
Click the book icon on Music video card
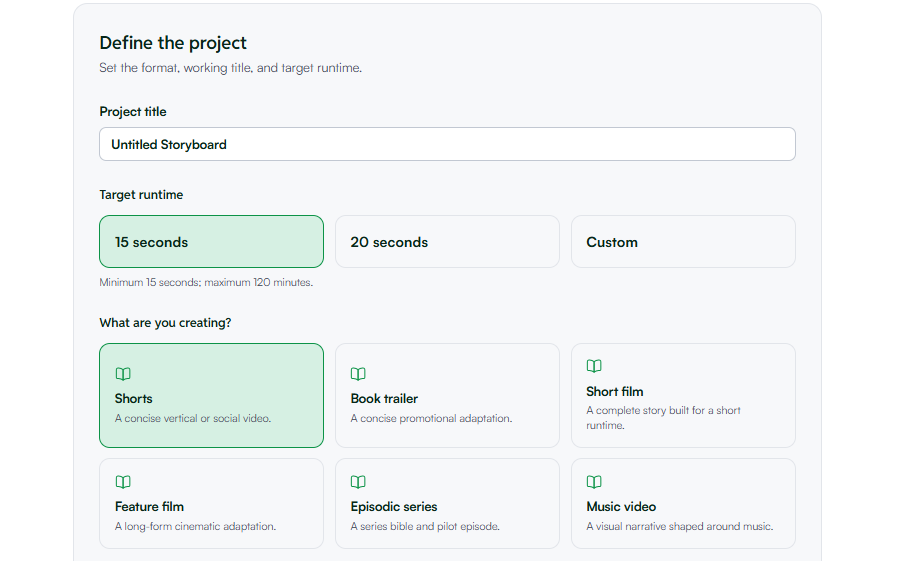(x=594, y=482)
